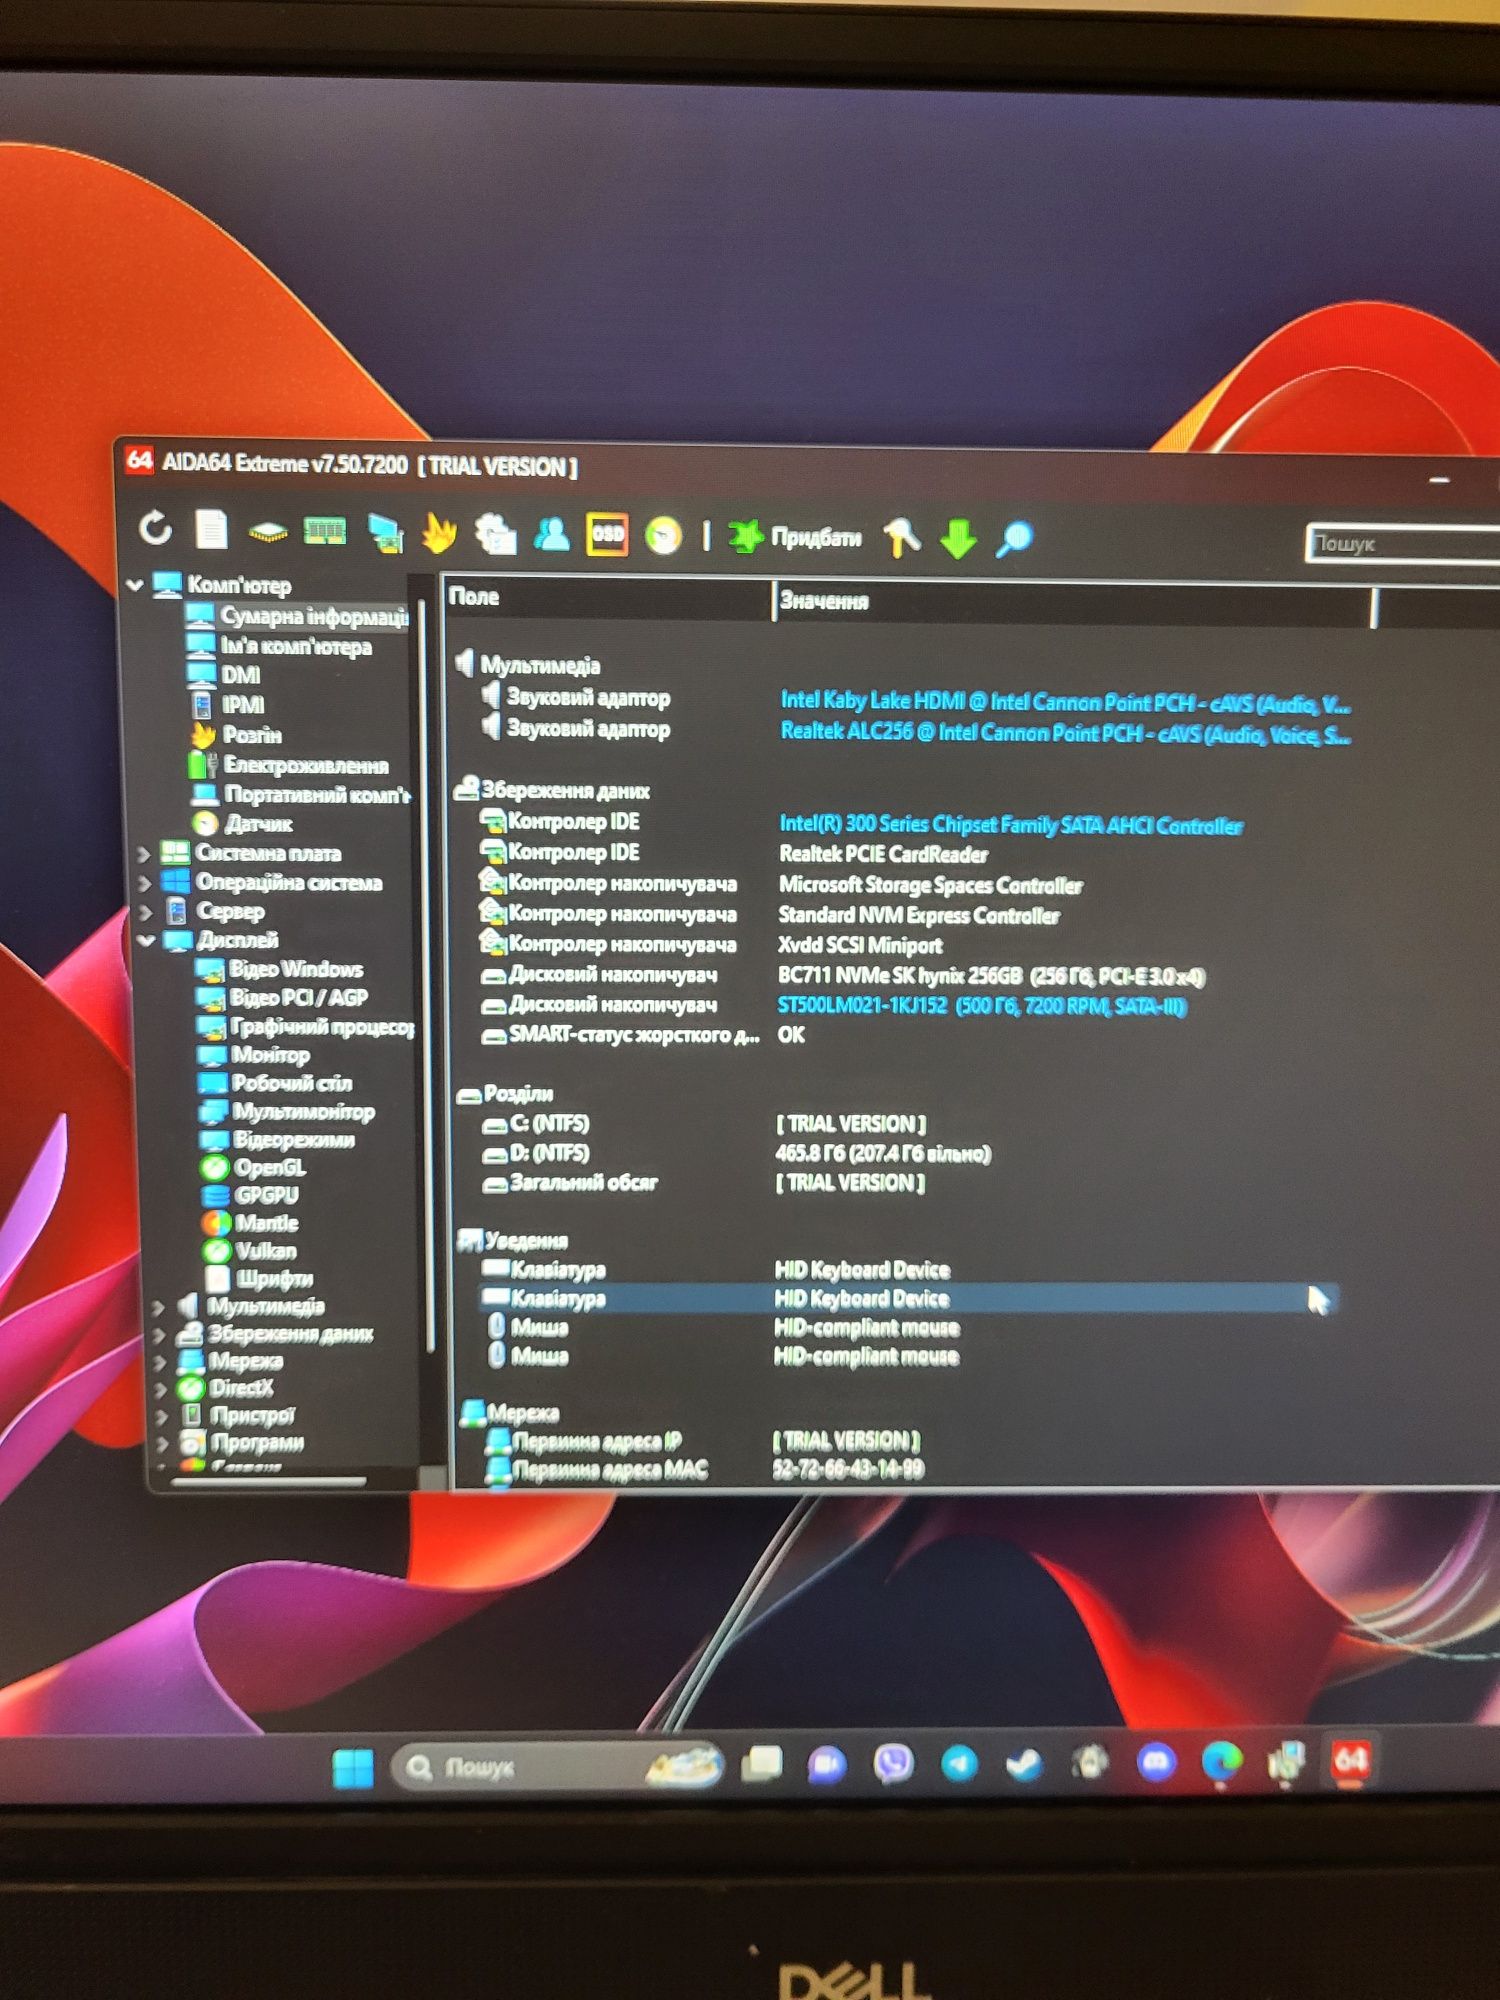The image size is (1500, 2000).
Task: Expand the Мультимедіа tree node
Action: 158,1307
